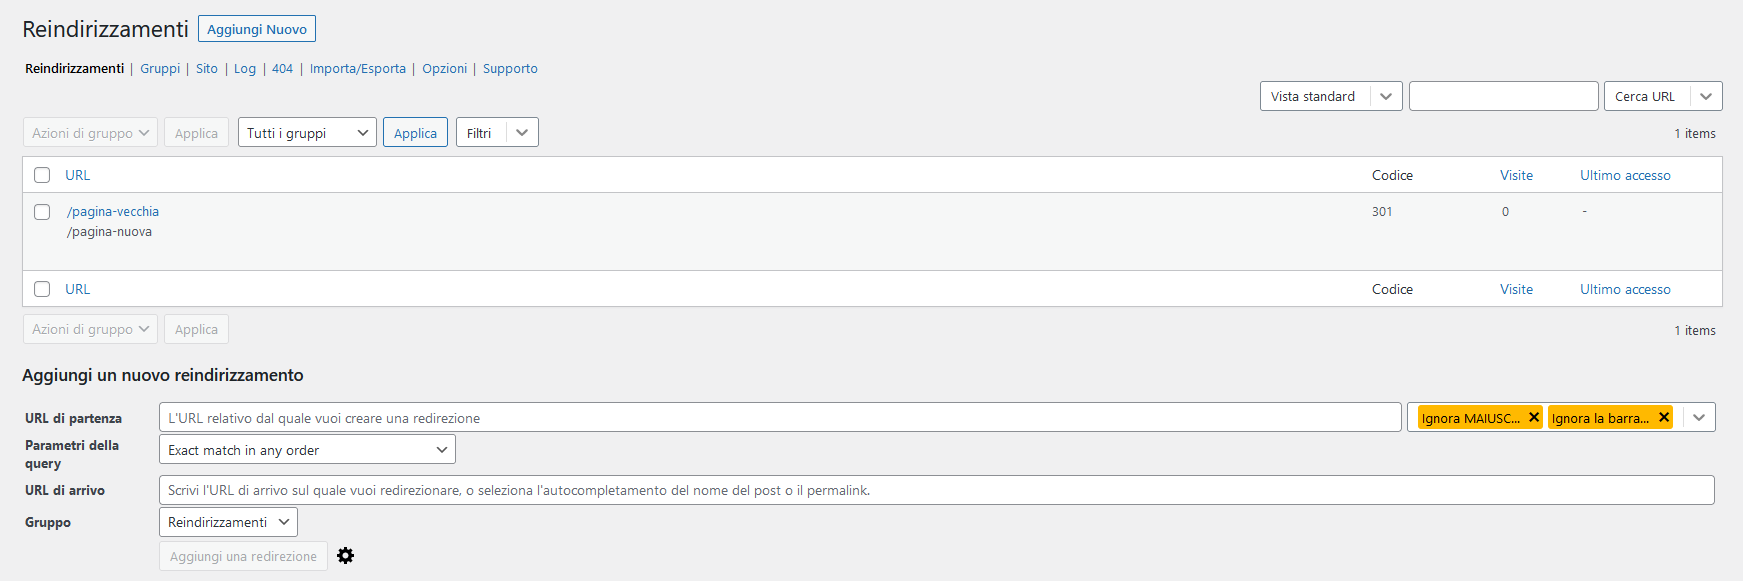The height and width of the screenshot is (581, 1743).
Task: Open the Cerca URL search type arrow
Action: (1706, 96)
